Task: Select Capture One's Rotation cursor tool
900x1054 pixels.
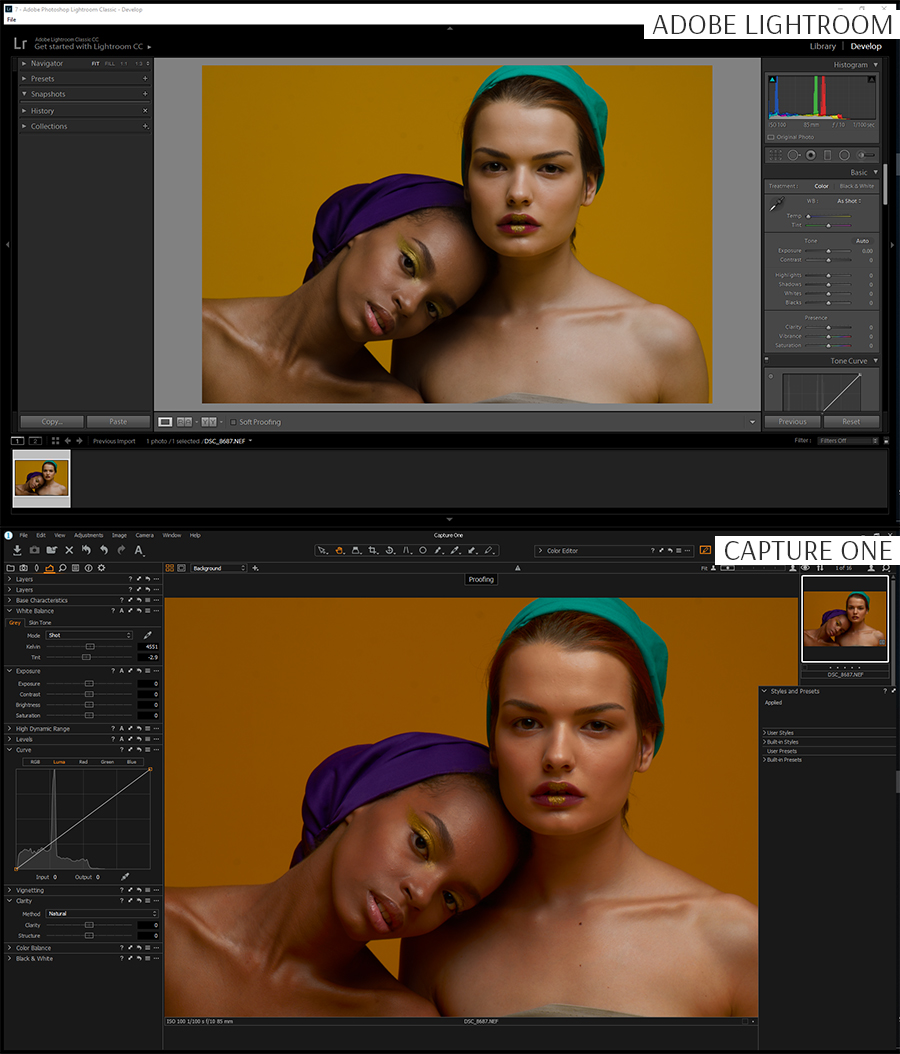Action: point(389,551)
